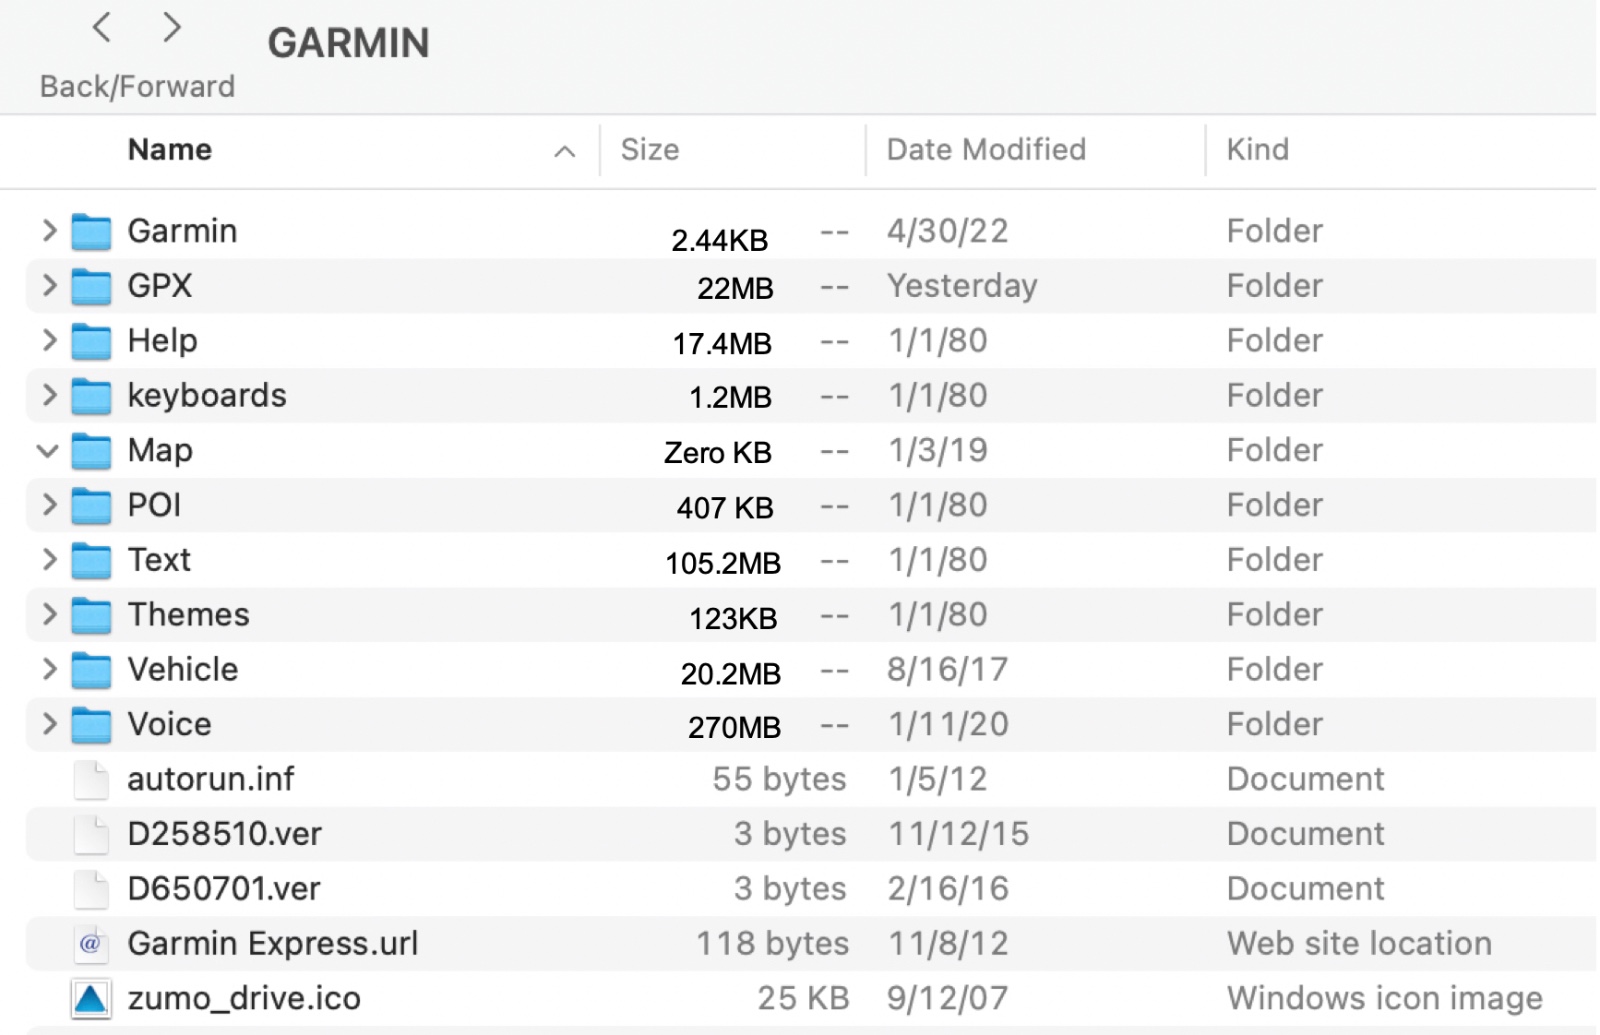Screen dimensions: 1600x1035
Task: Expand the POI folder
Action: [48, 505]
